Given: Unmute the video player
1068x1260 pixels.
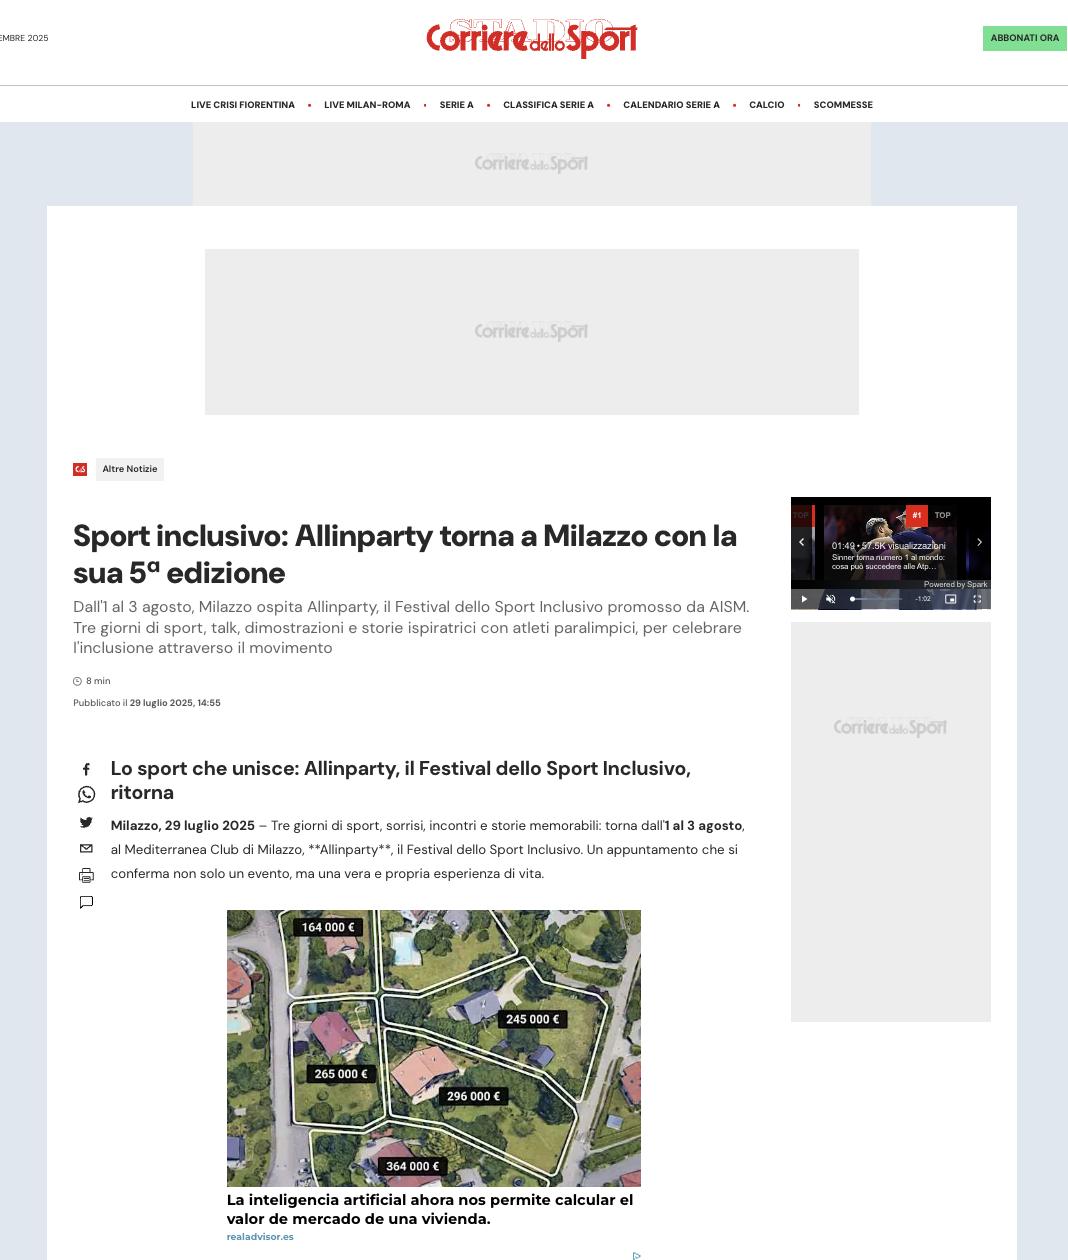Looking at the screenshot, I should pyautogui.click(x=830, y=599).
